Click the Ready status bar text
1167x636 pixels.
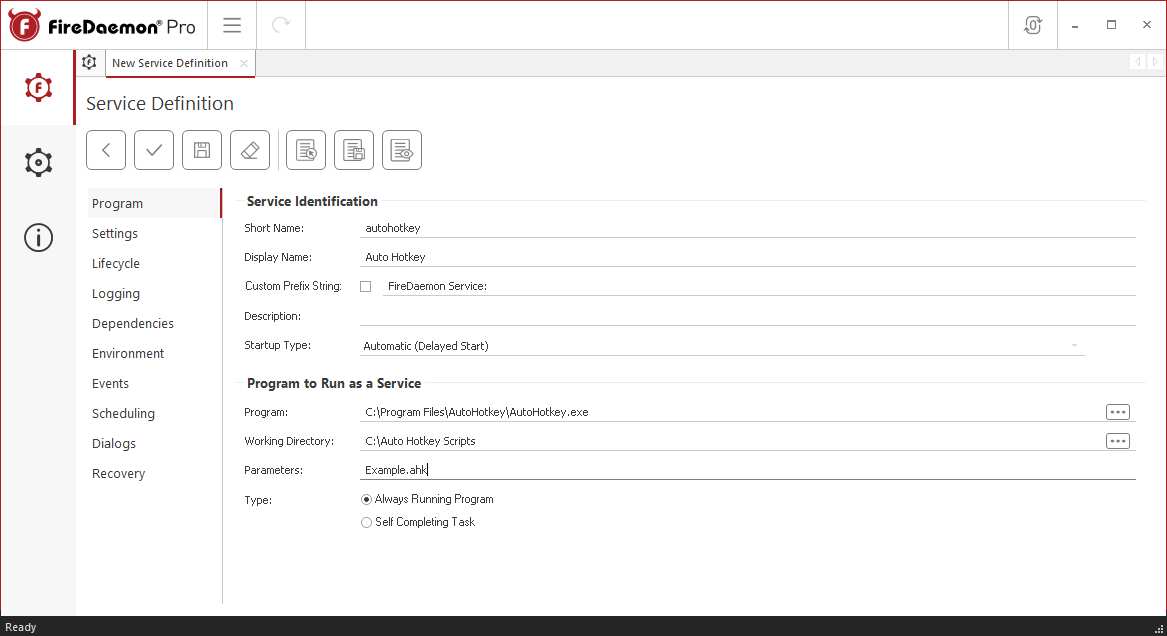pos(21,627)
